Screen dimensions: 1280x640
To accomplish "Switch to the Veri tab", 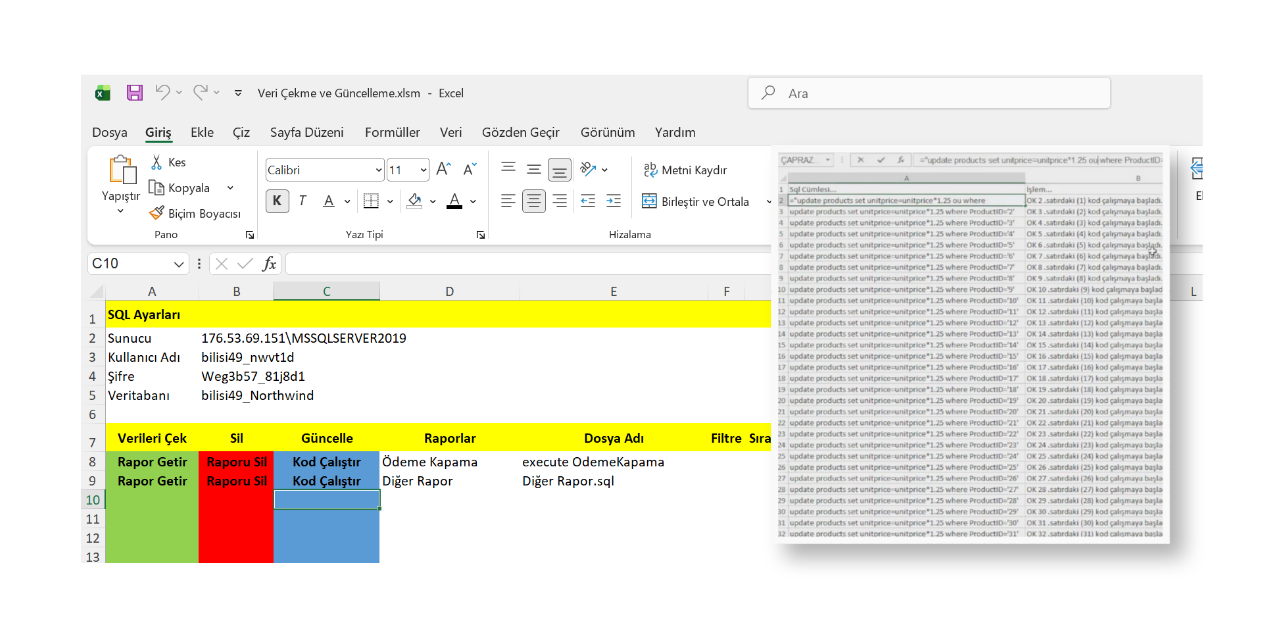I will pos(451,132).
